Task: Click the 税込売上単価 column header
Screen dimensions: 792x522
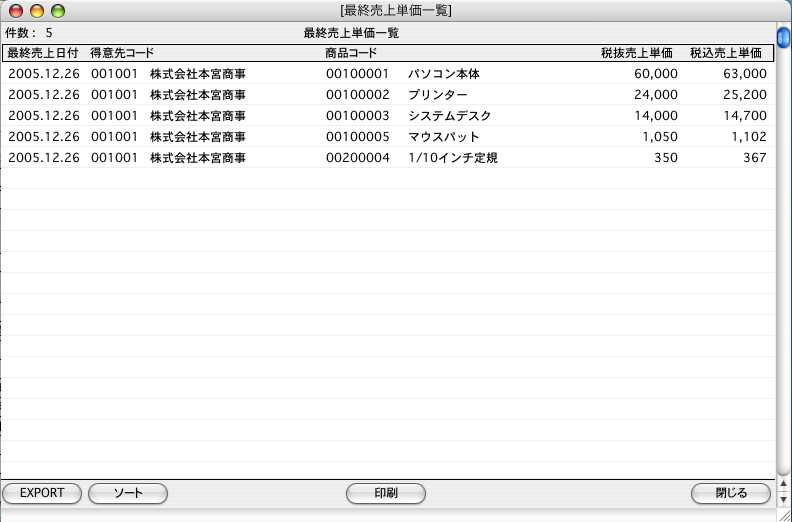Action: coord(726,52)
